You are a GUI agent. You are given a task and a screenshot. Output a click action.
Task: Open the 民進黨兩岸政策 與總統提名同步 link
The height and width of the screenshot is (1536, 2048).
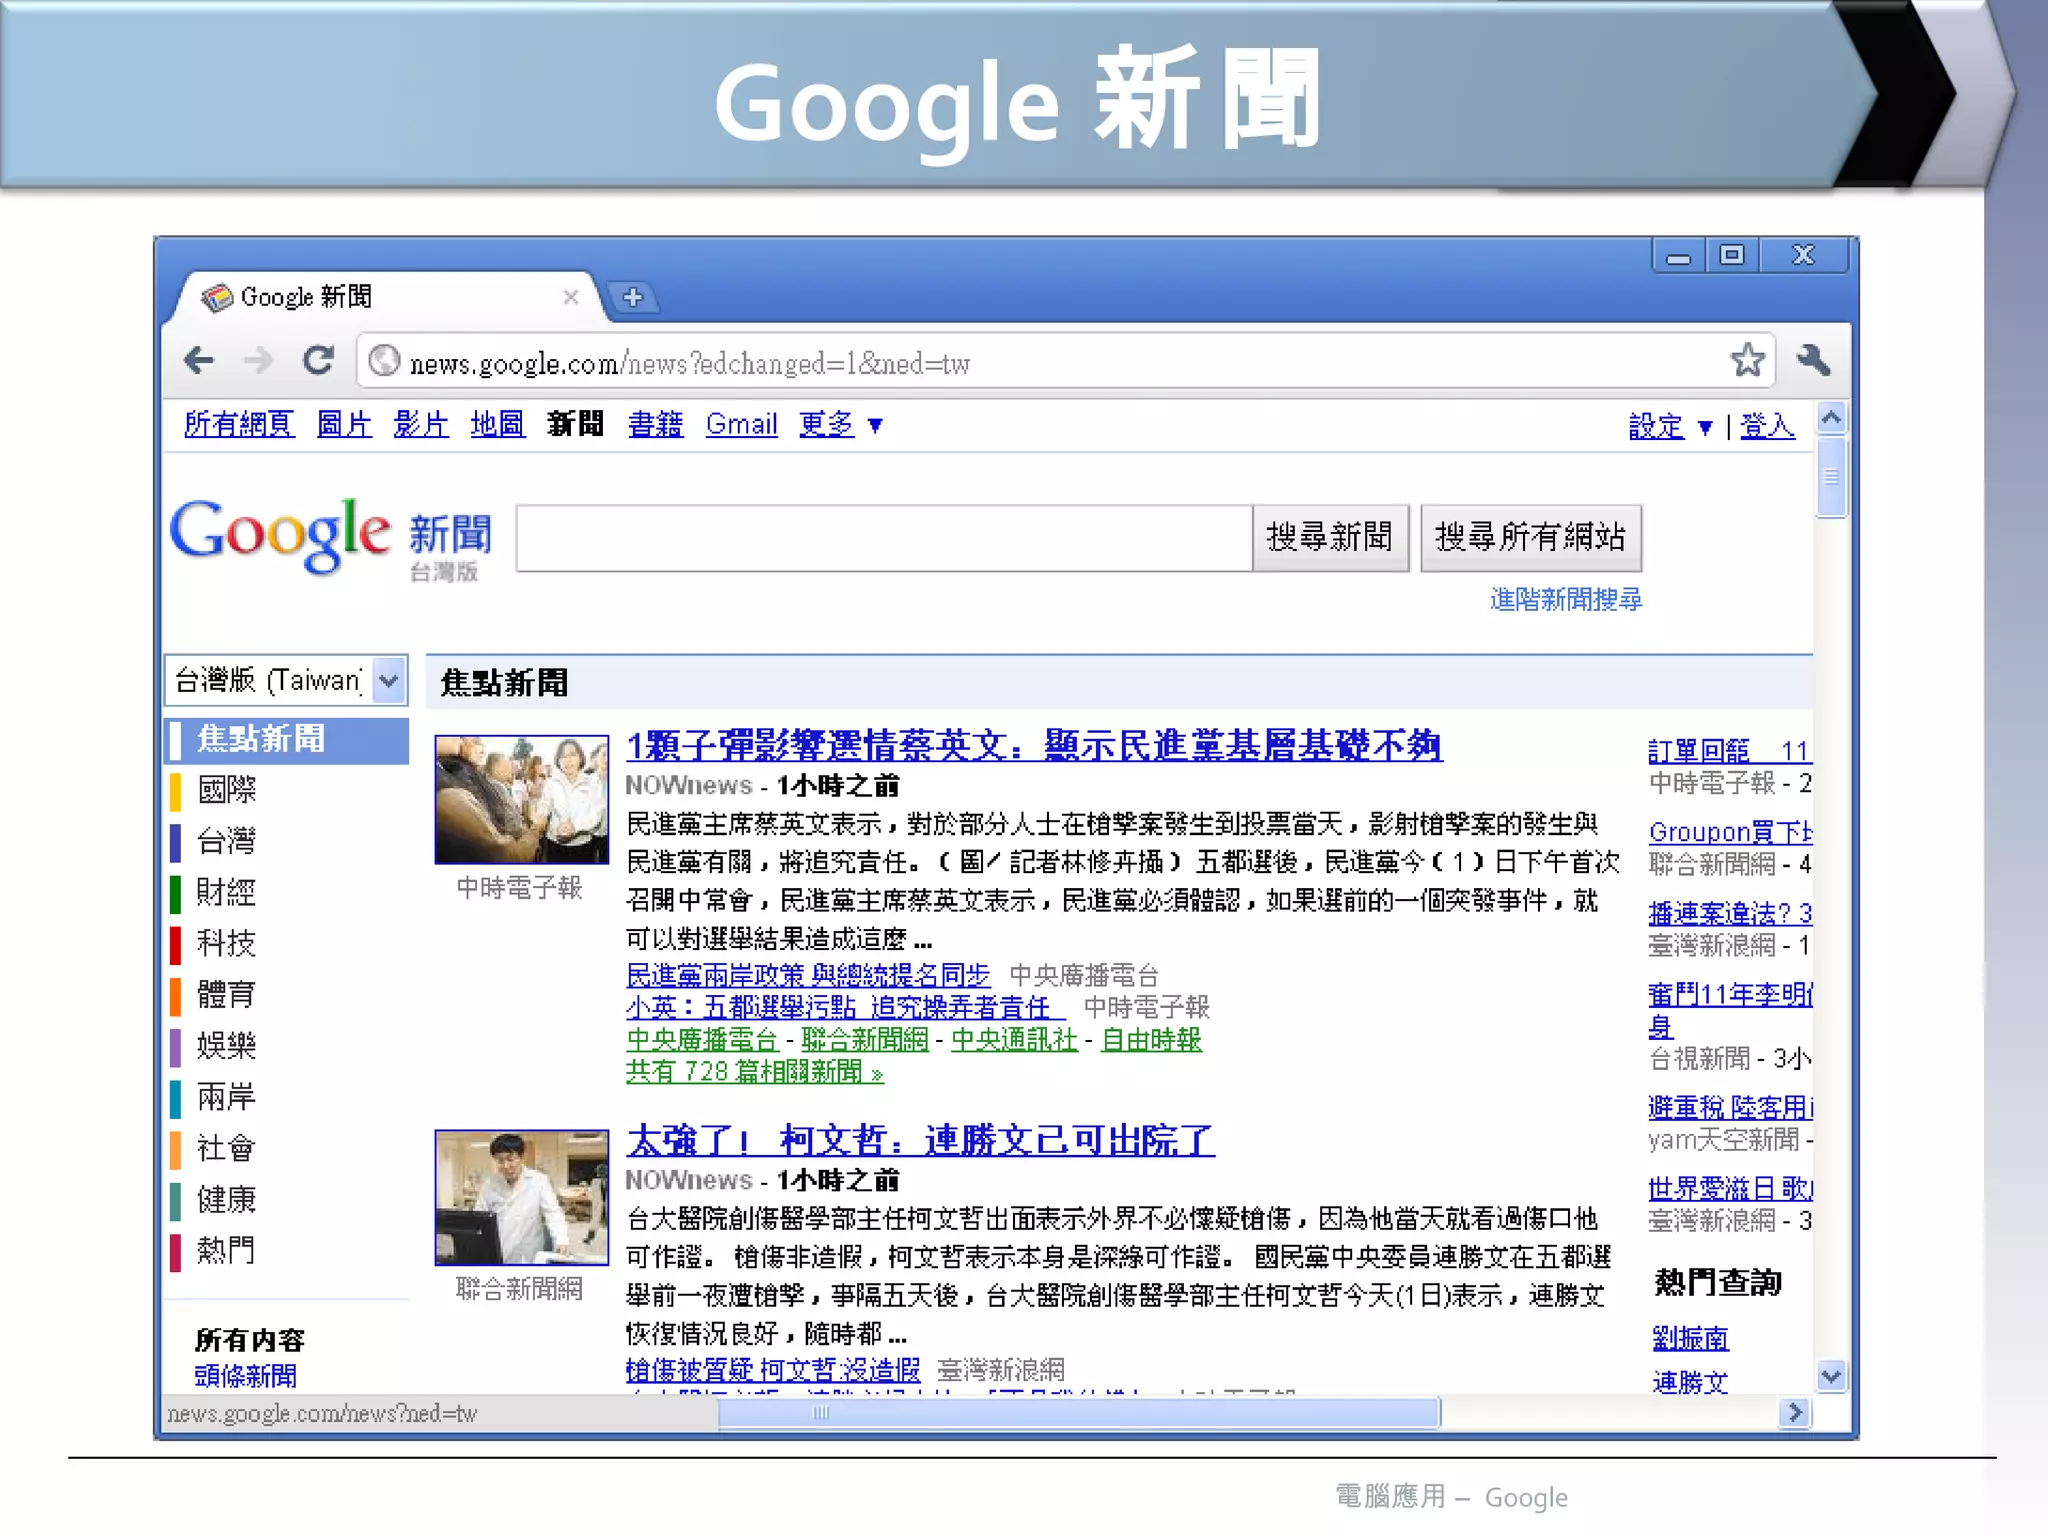pos(808,975)
